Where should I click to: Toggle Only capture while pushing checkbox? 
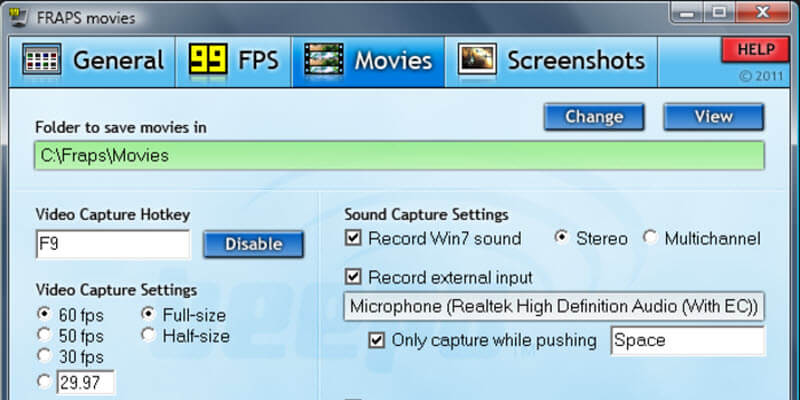[x=377, y=340]
